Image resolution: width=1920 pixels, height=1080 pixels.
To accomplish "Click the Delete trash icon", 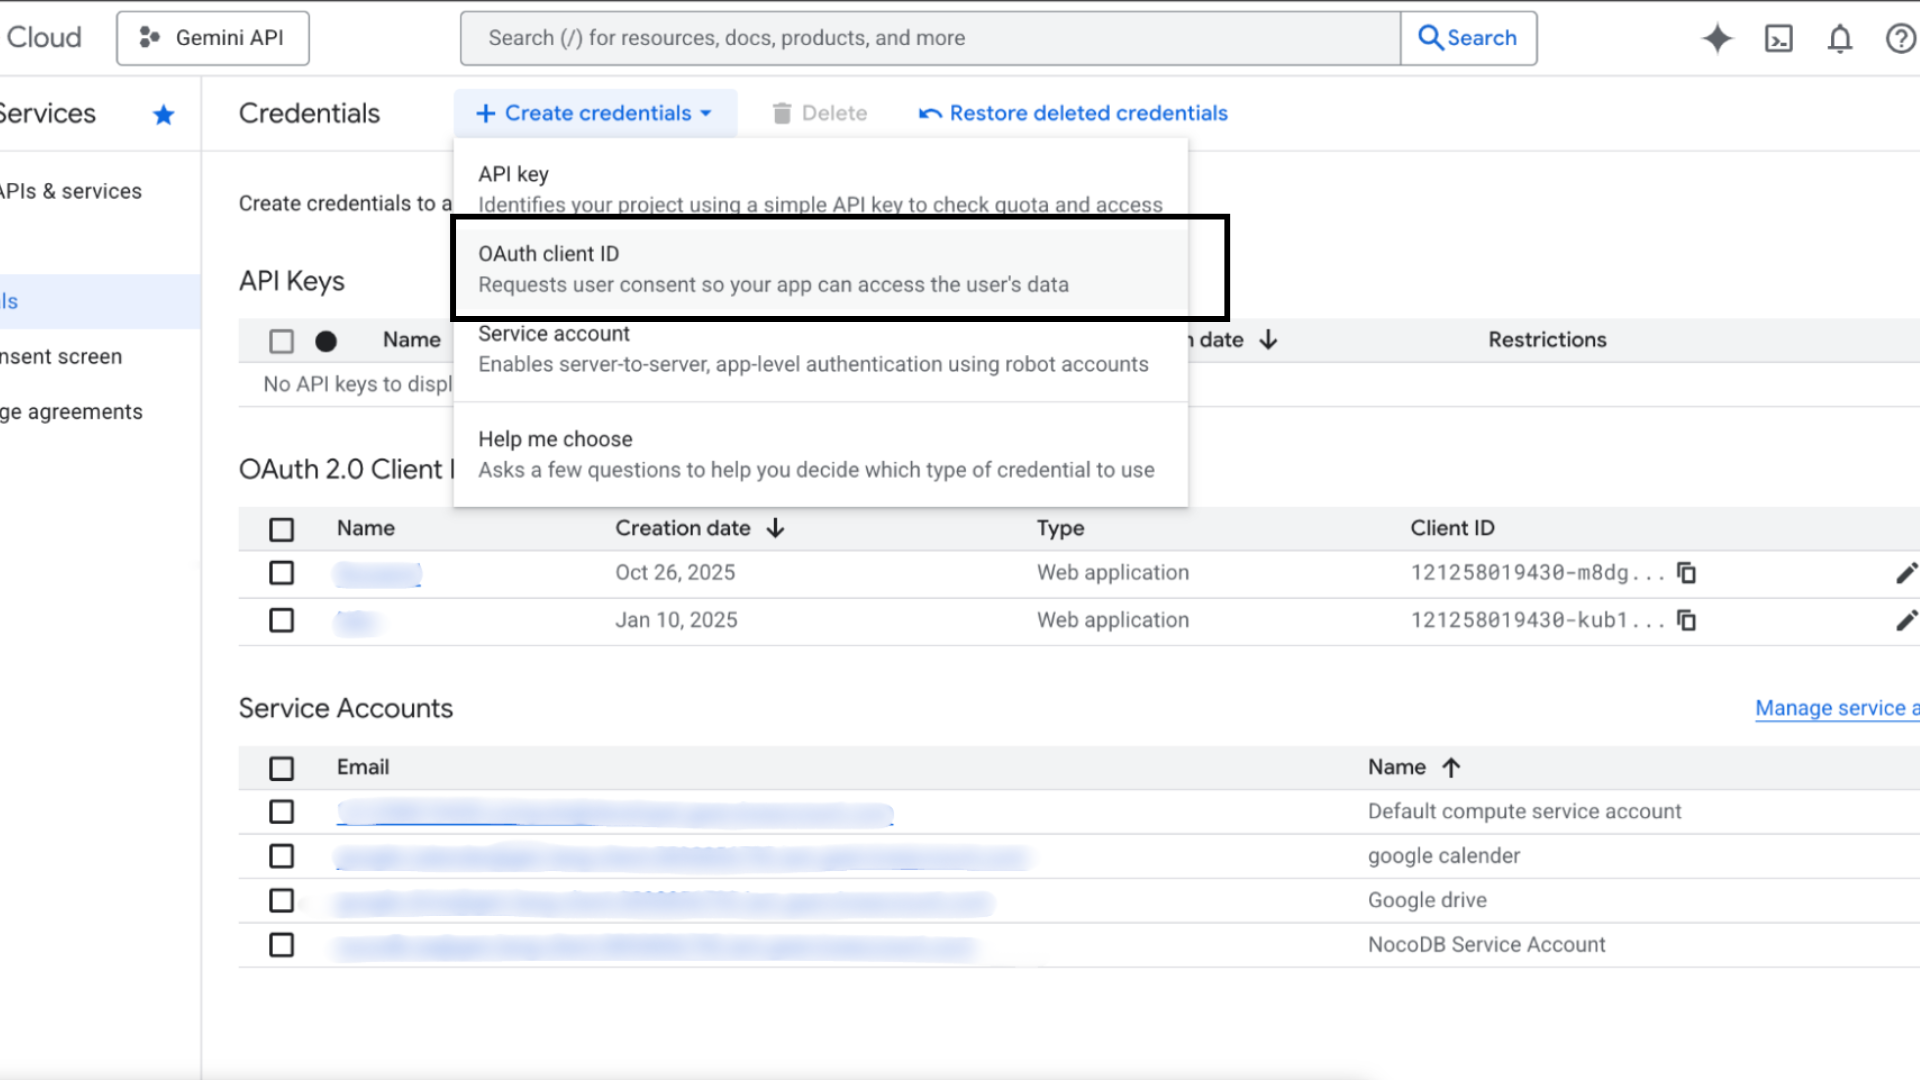I will (x=781, y=113).
